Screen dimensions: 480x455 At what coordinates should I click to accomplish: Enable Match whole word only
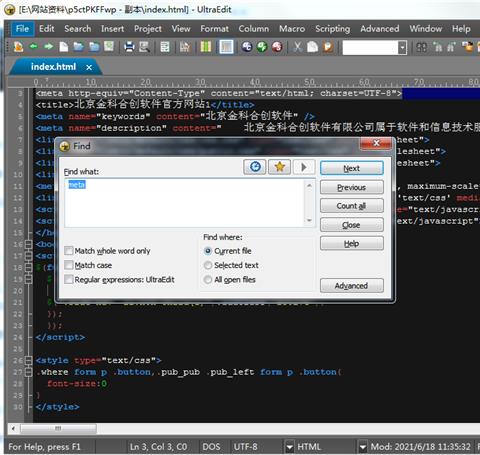(x=69, y=250)
